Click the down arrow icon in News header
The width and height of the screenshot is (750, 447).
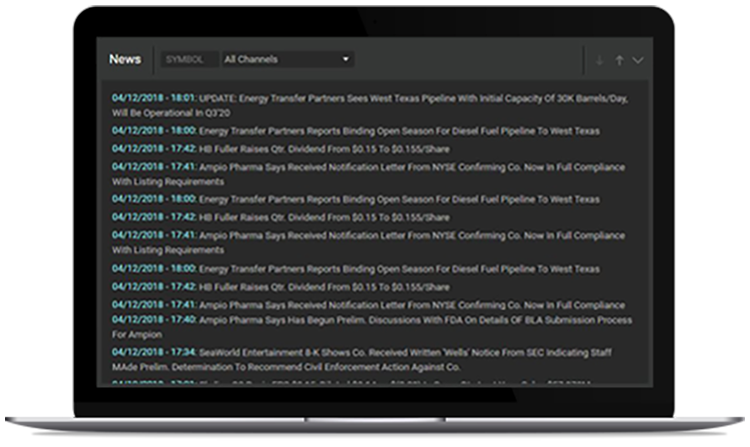pos(599,60)
